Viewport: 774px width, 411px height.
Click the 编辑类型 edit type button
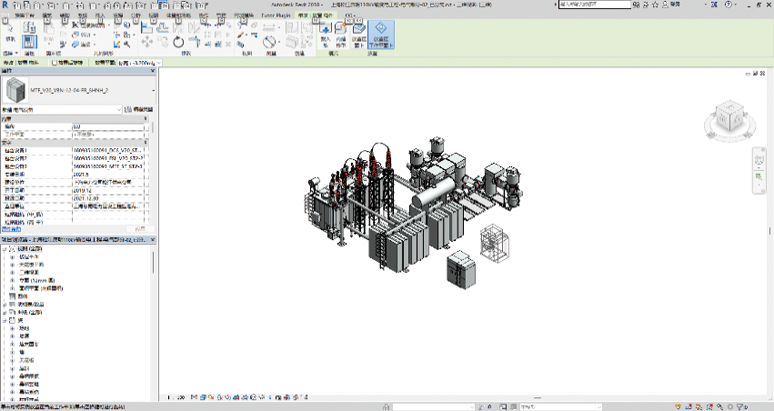[138, 109]
